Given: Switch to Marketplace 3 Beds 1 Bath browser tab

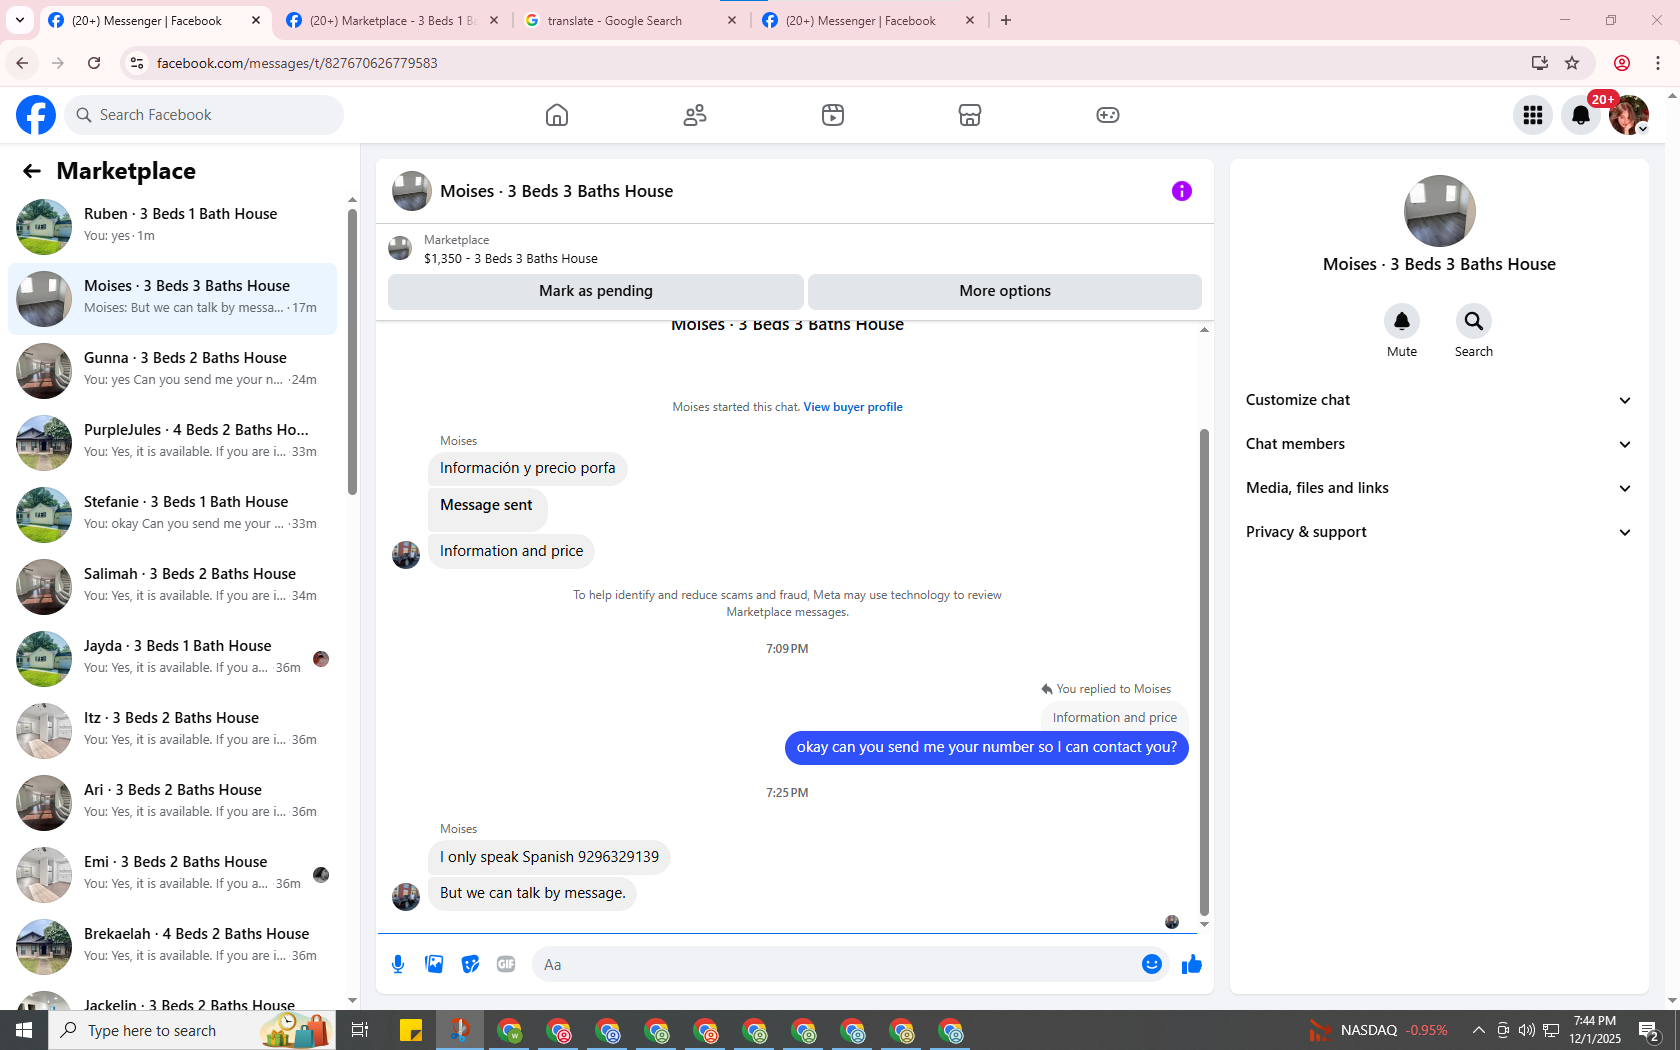Looking at the screenshot, I should click(x=391, y=20).
